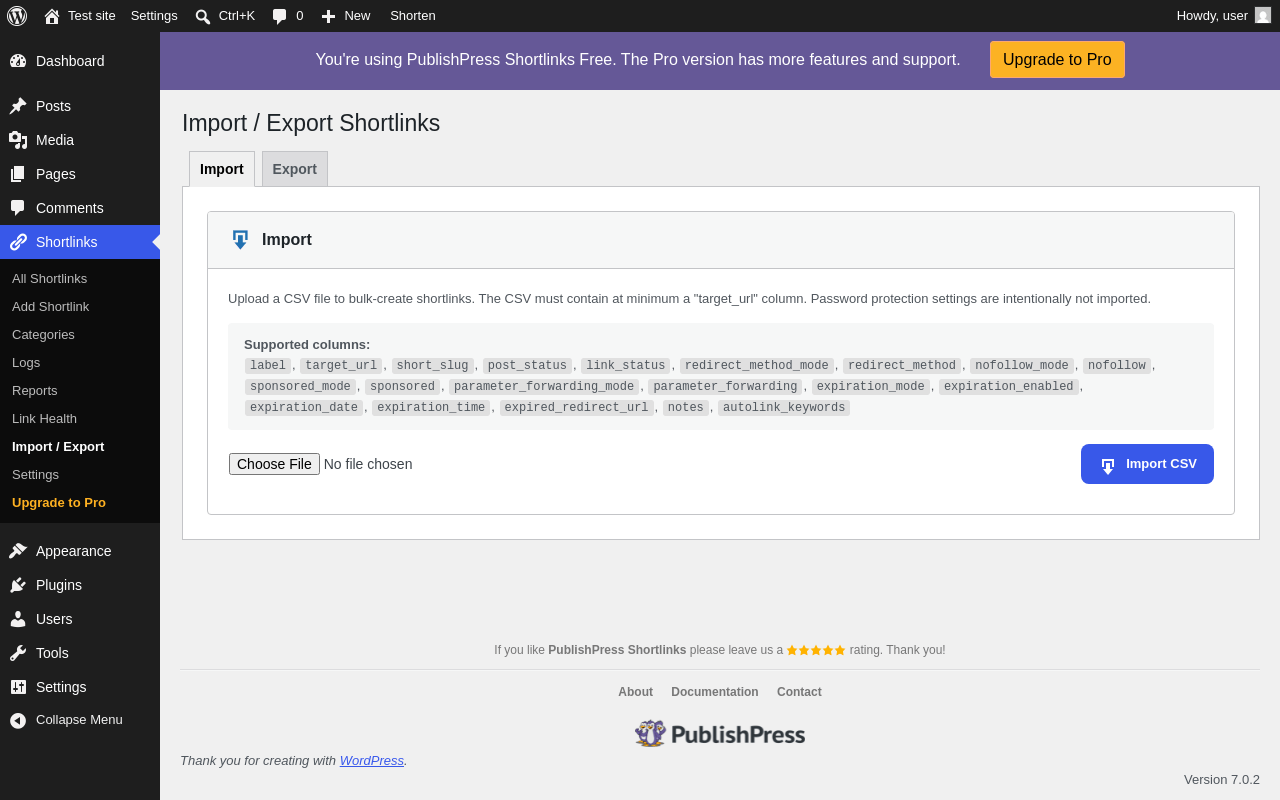Viewport: 1280px width, 800px height.
Task: Switch to the Import tab
Action: [x=222, y=169]
